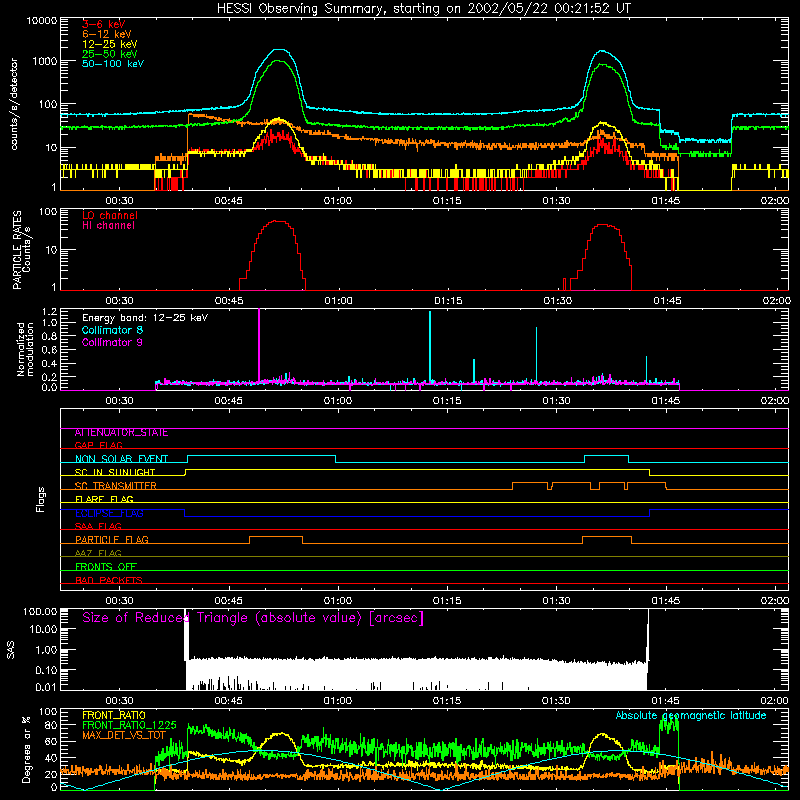800x800 pixels.
Task: Click the FRONTS_OFF flag label
Action: tap(106, 567)
